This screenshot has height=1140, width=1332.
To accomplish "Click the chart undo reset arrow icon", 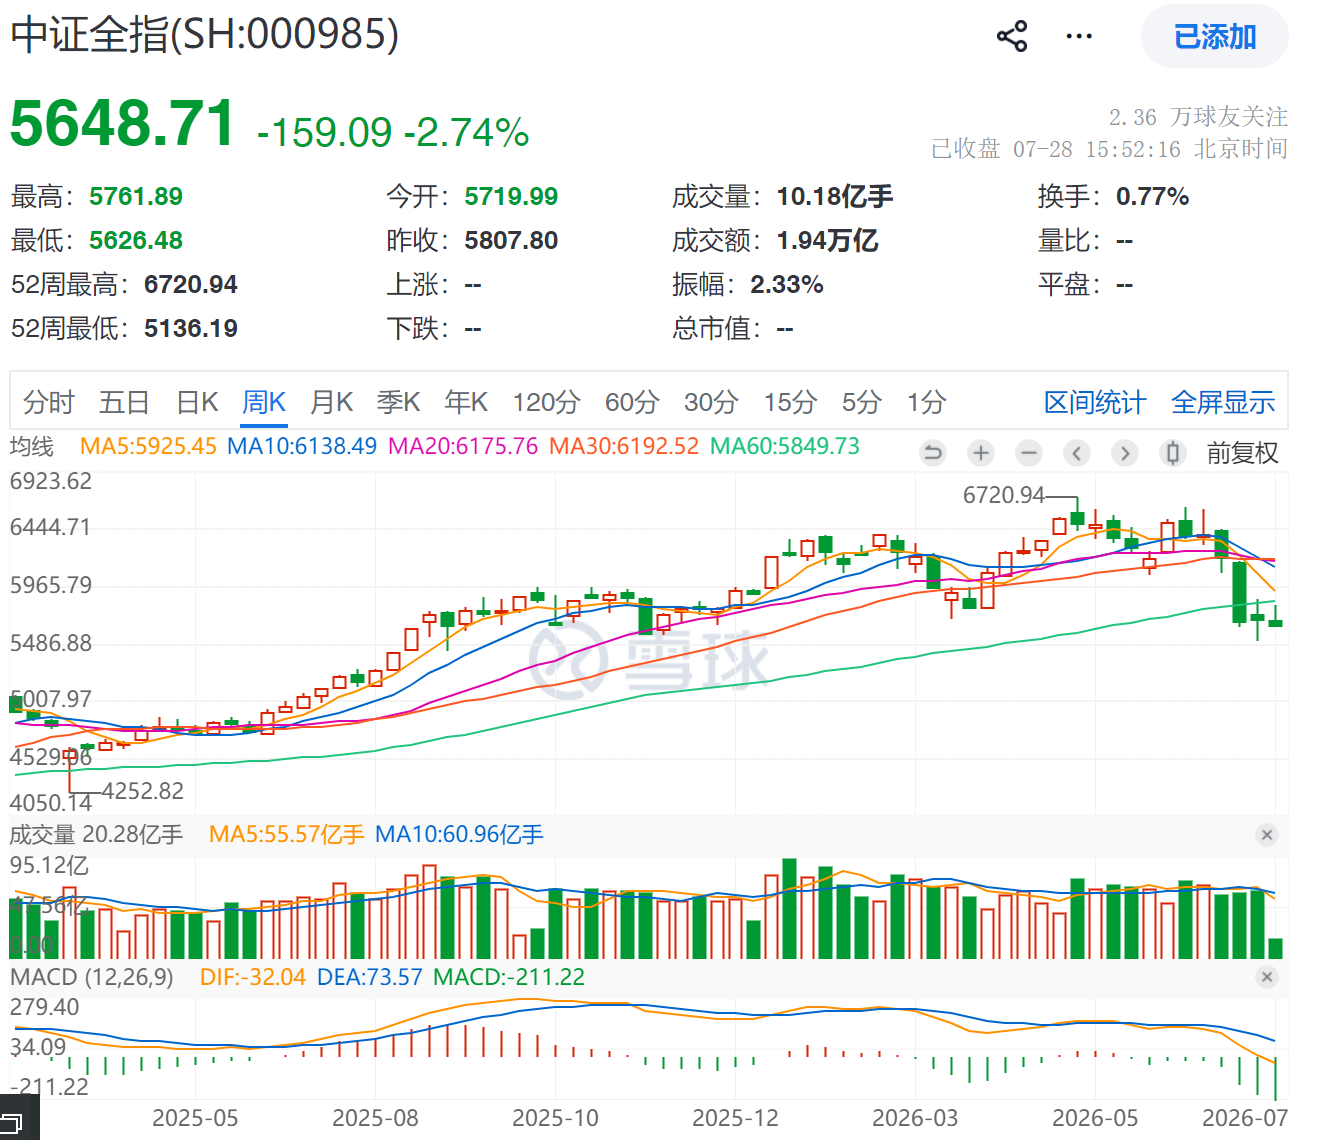I will pos(933,453).
